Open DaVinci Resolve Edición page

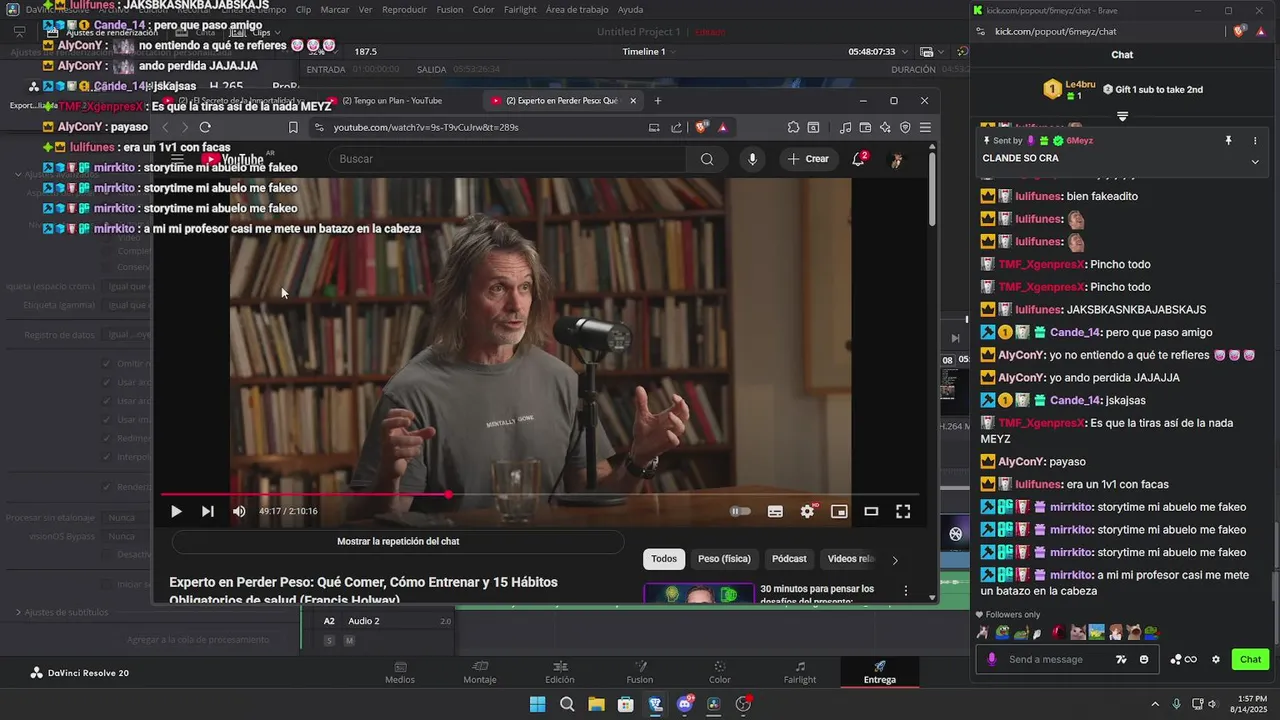click(560, 672)
